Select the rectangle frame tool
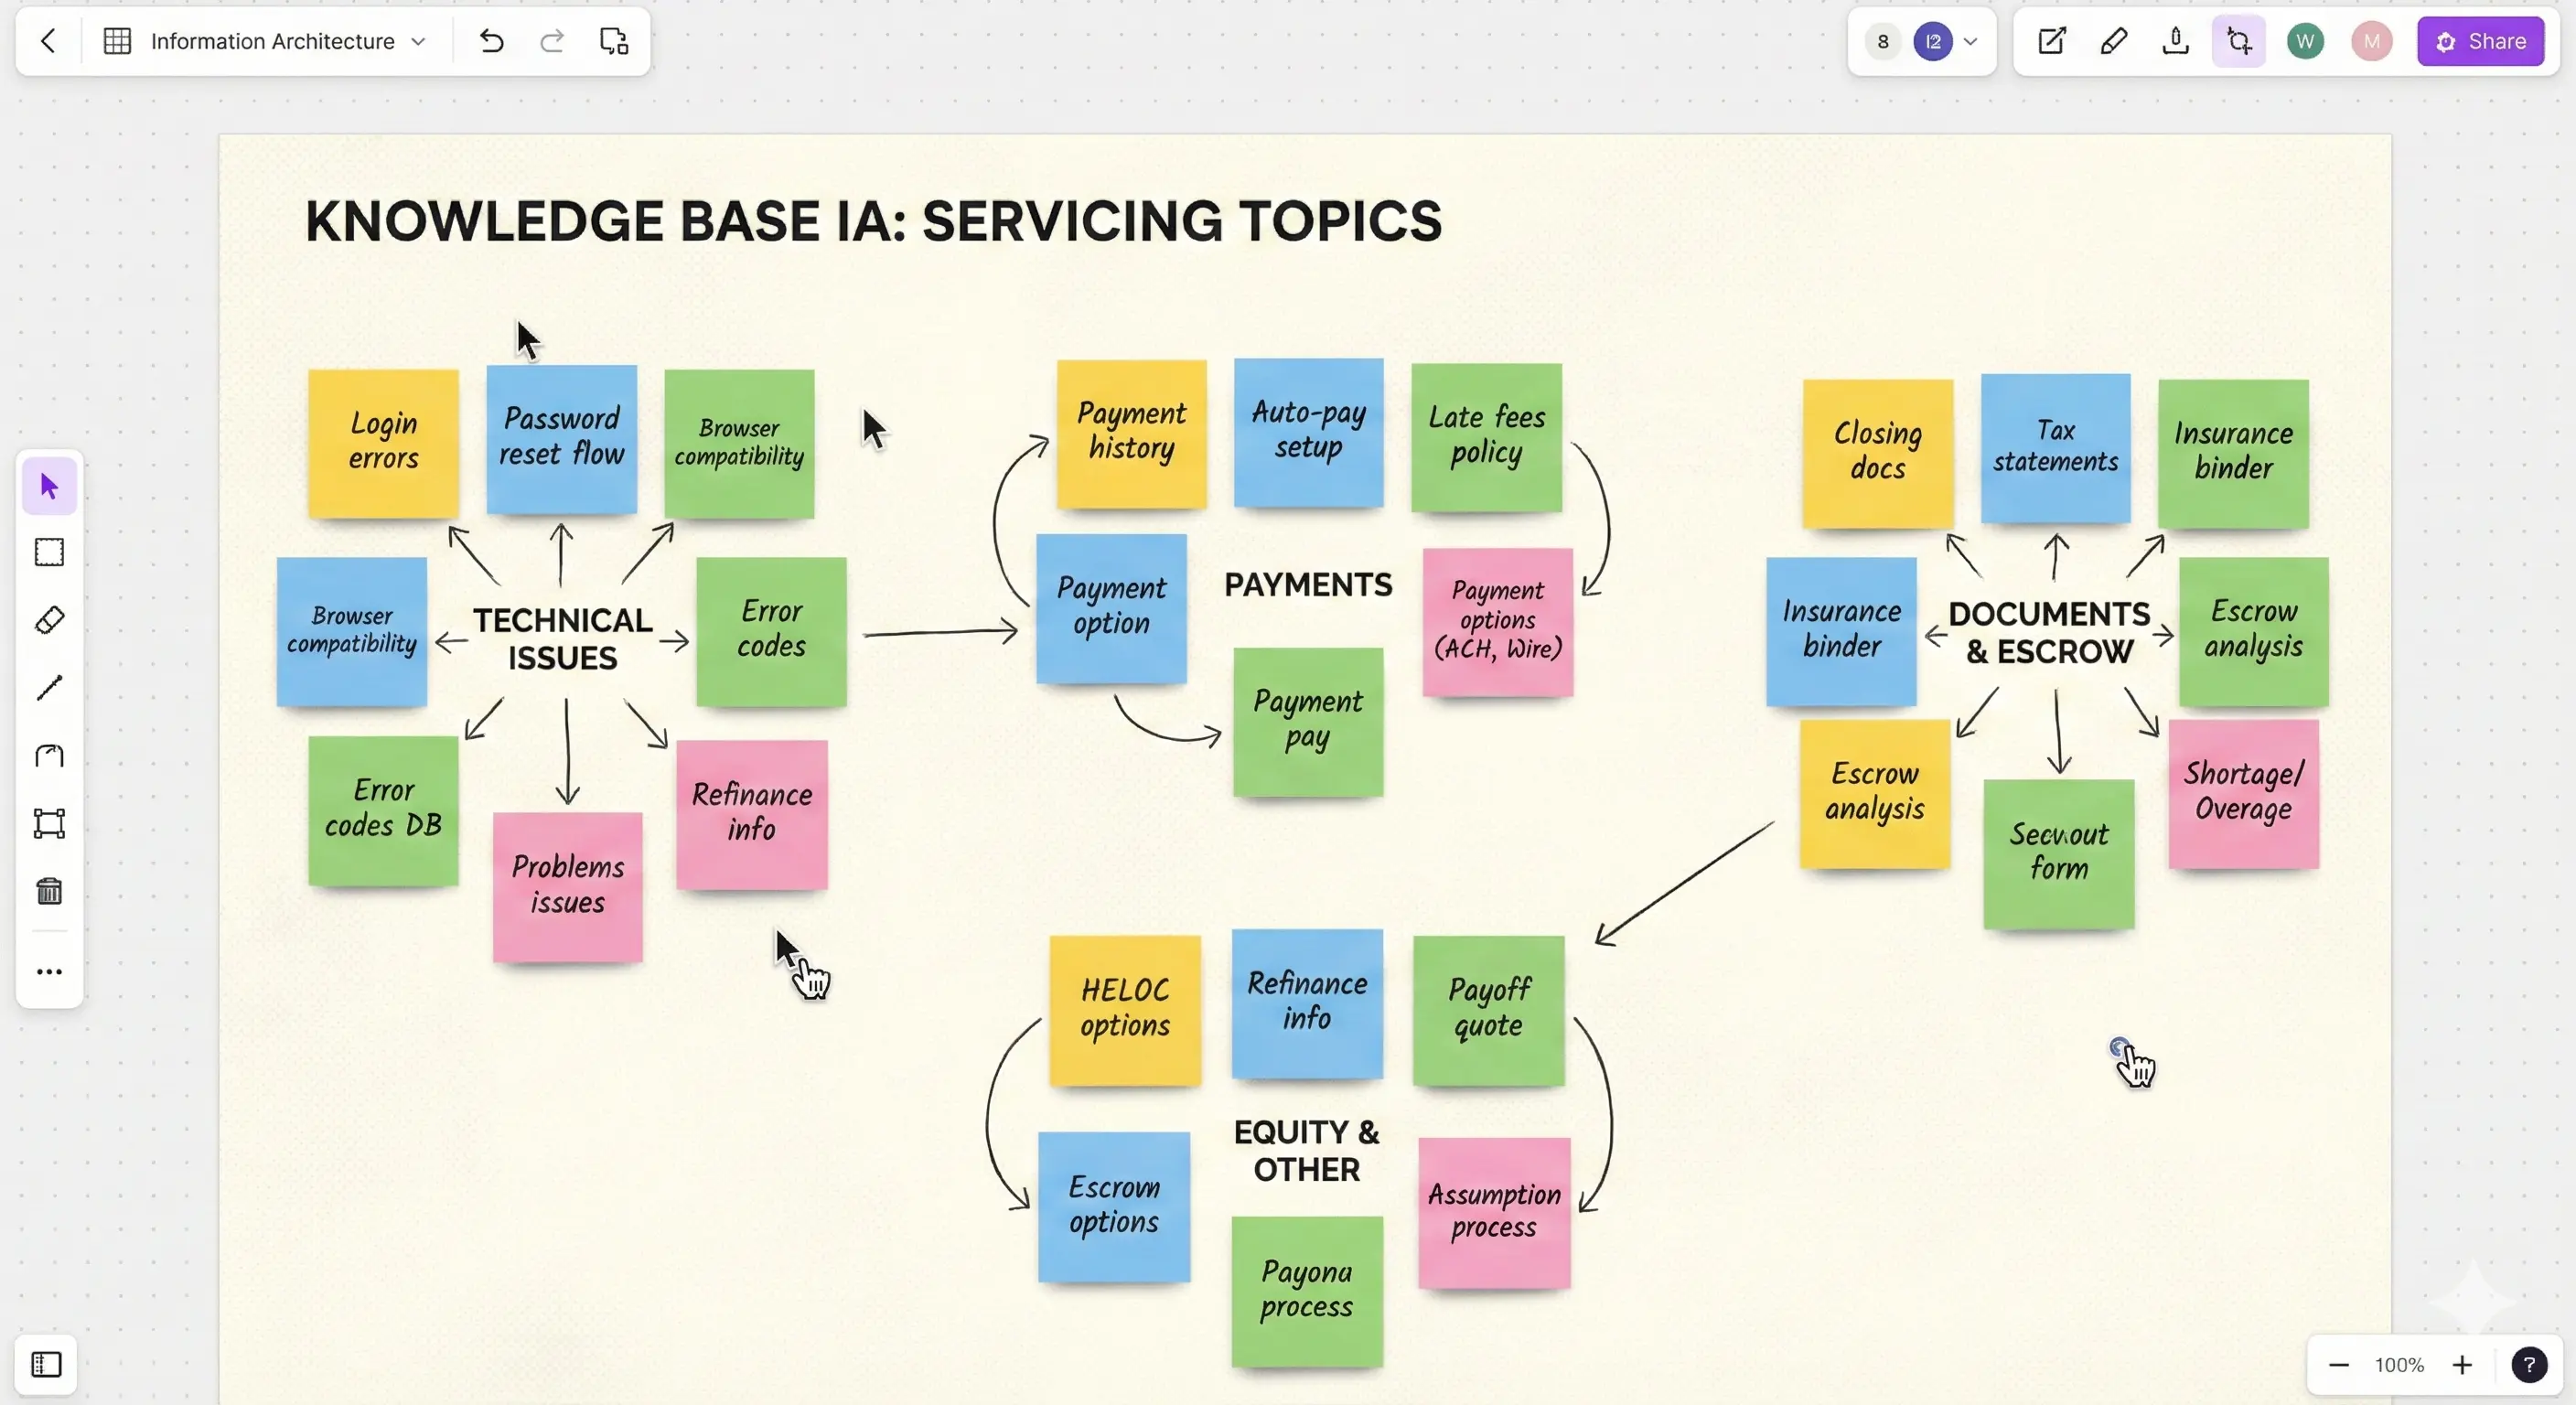2576x1405 pixels. click(x=49, y=553)
